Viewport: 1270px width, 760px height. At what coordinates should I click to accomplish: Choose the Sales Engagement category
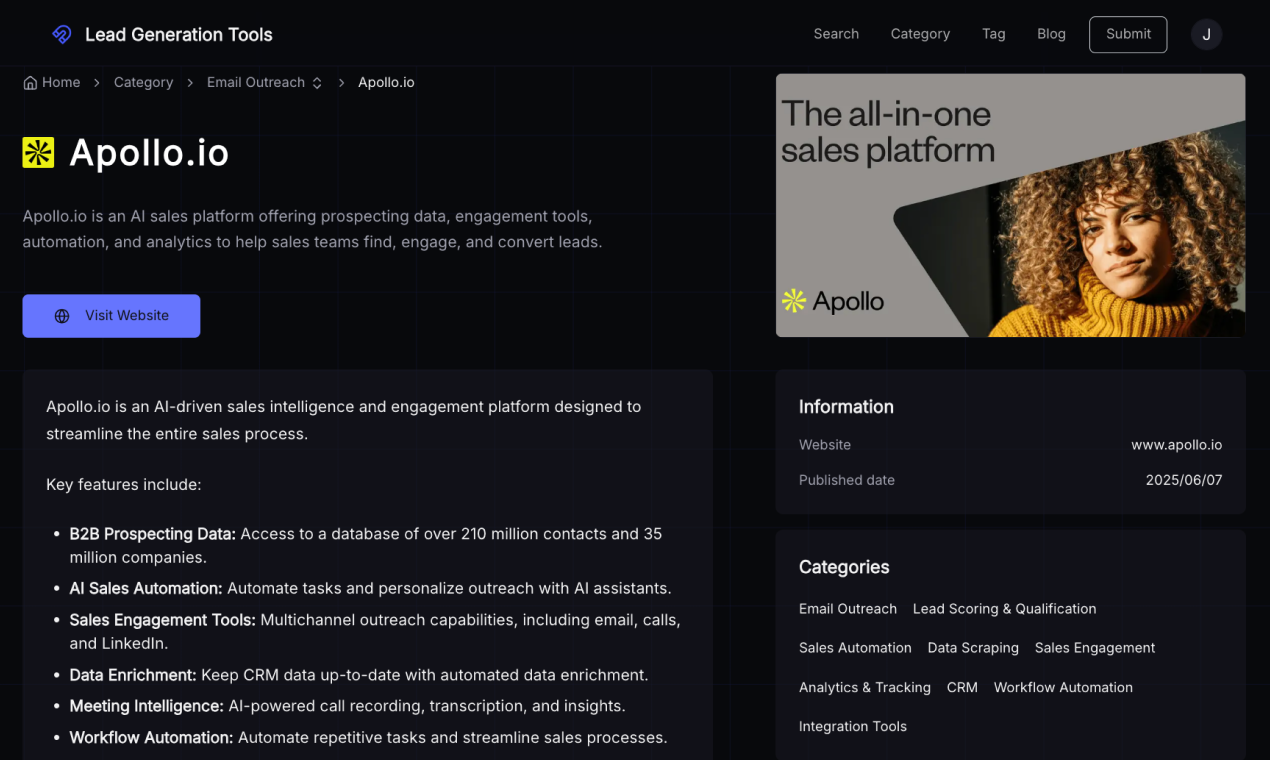(x=1095, y=648)
